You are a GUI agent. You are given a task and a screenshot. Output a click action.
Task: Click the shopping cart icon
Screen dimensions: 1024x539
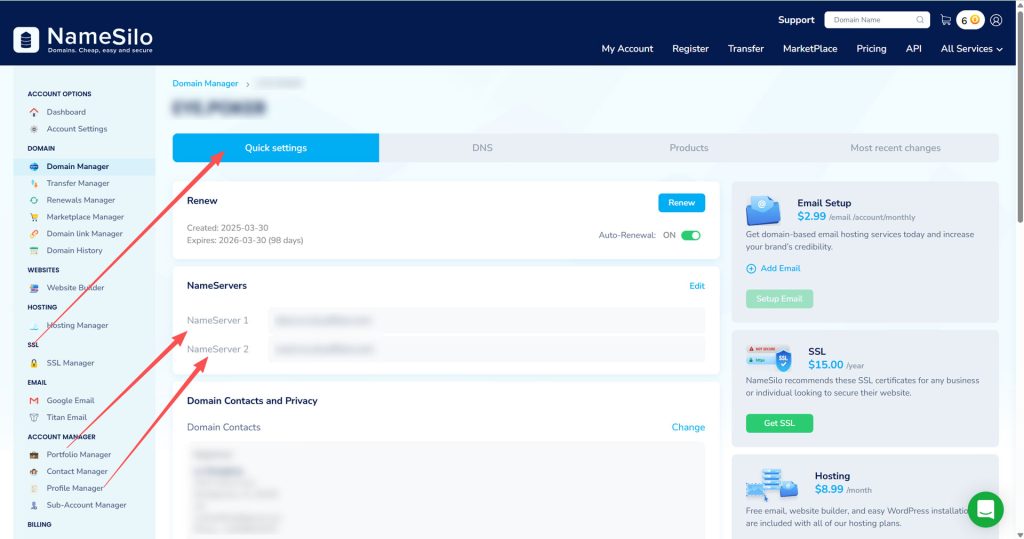coord(945,20)
